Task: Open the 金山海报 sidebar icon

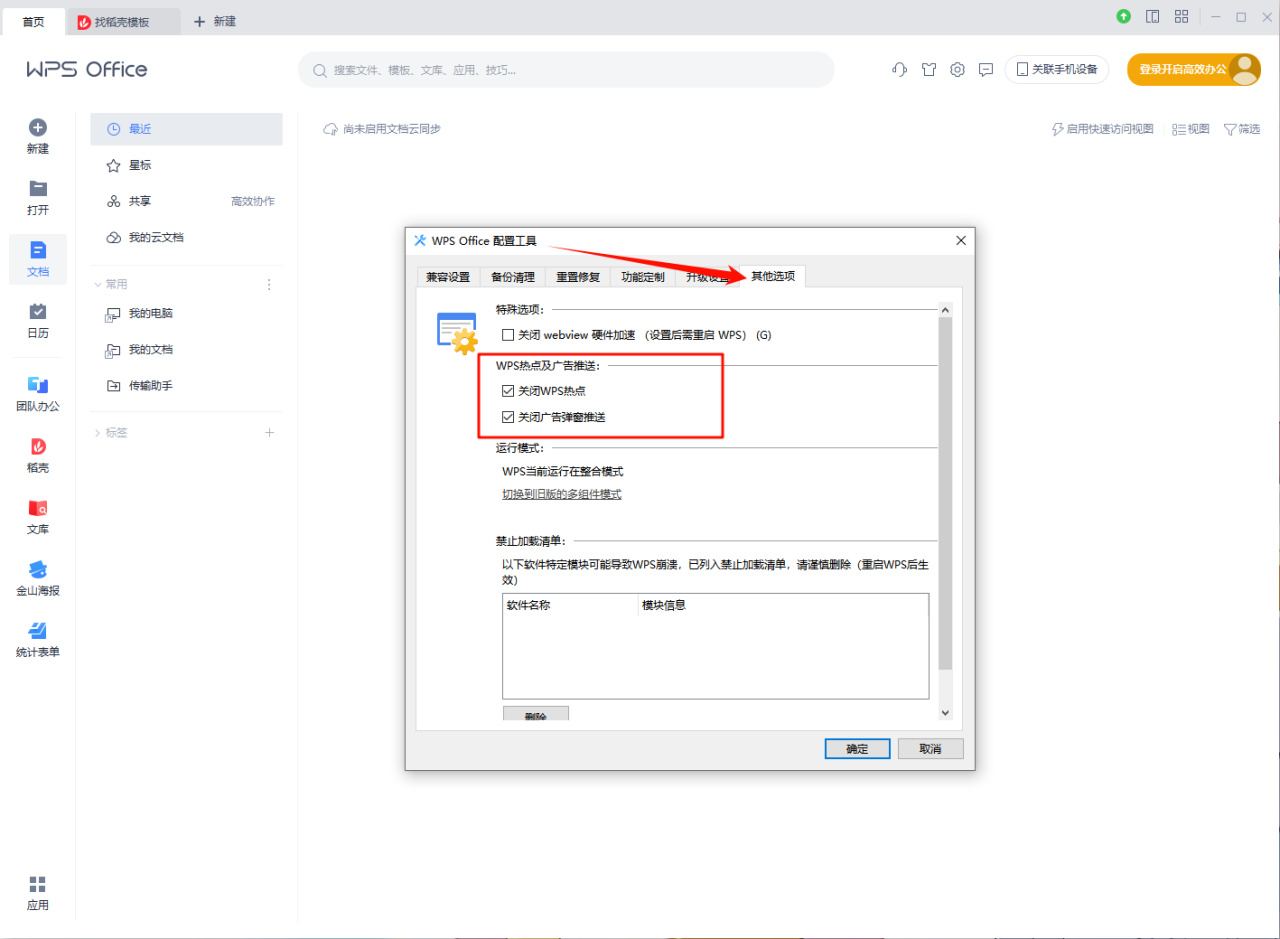Action: click(38, 578)
